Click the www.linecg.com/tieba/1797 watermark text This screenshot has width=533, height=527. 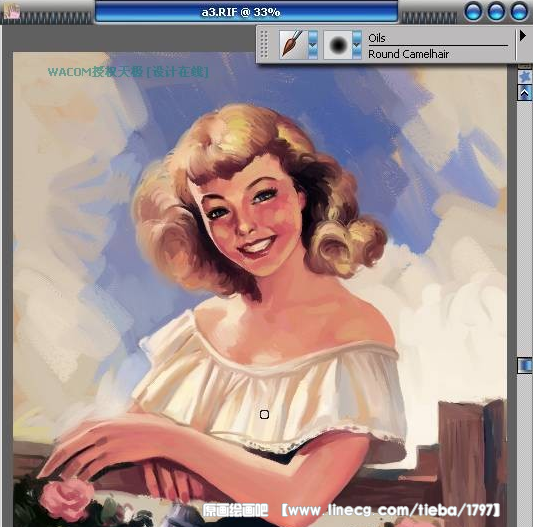pos(390,510)
